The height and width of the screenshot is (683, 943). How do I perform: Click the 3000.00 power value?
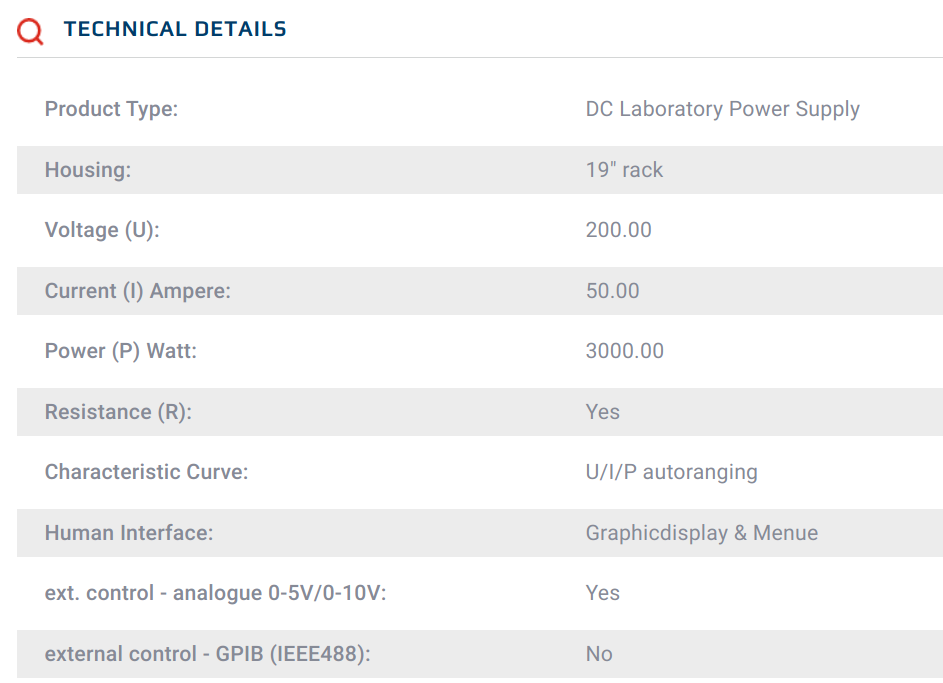[x=624, y=351]
